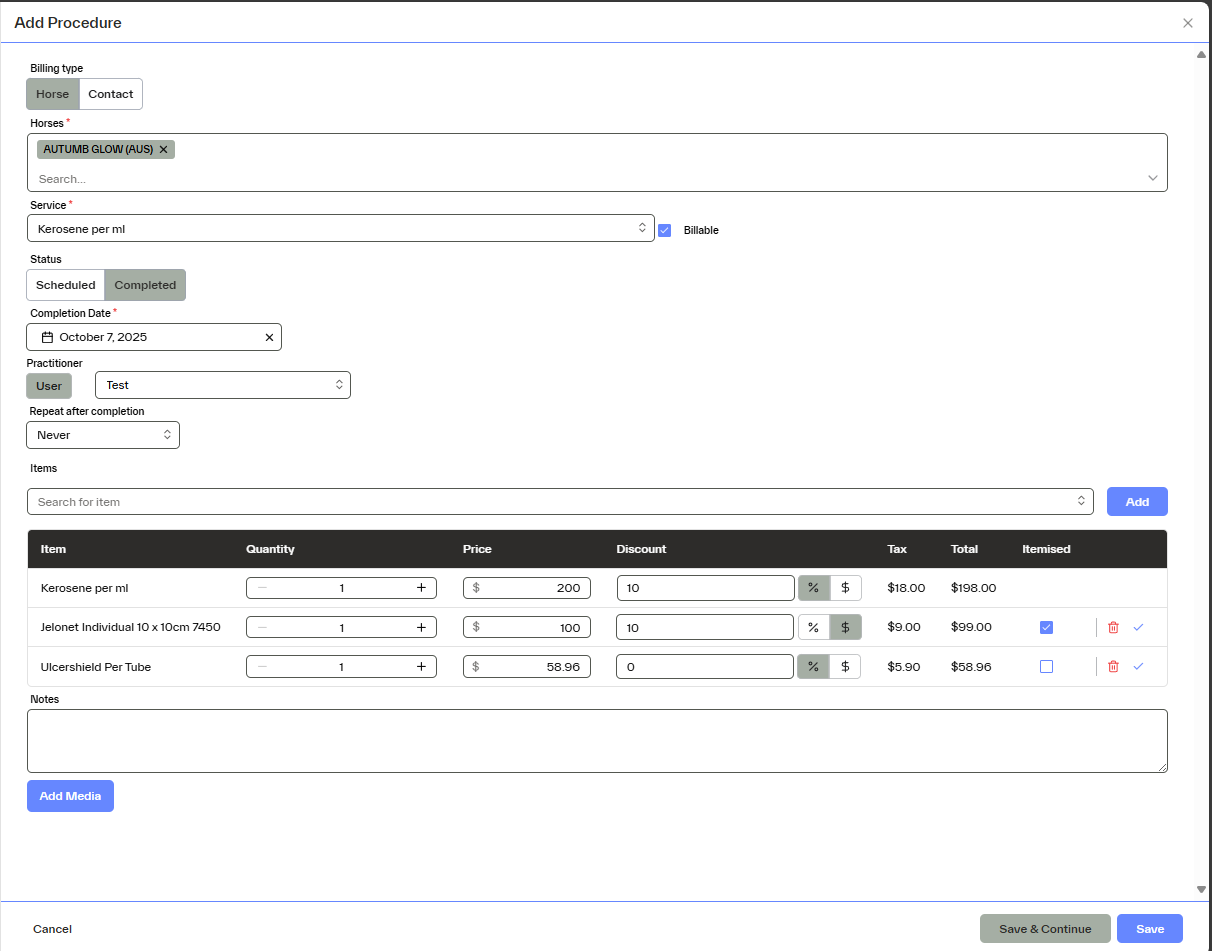This screenshot has height=951, width=1212.
Task: Expand the Repeat after completion dropdown
Action: click(x=103, y=435)
